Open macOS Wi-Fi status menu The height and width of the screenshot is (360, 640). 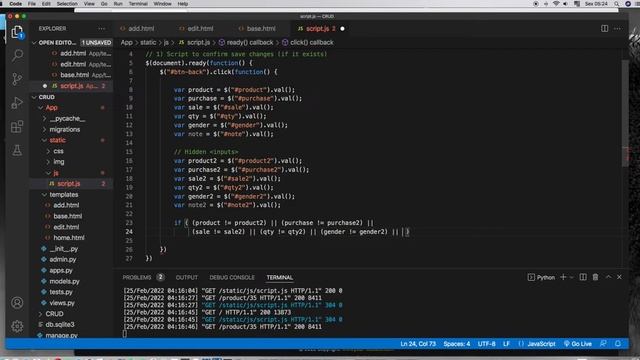(556, 4)
